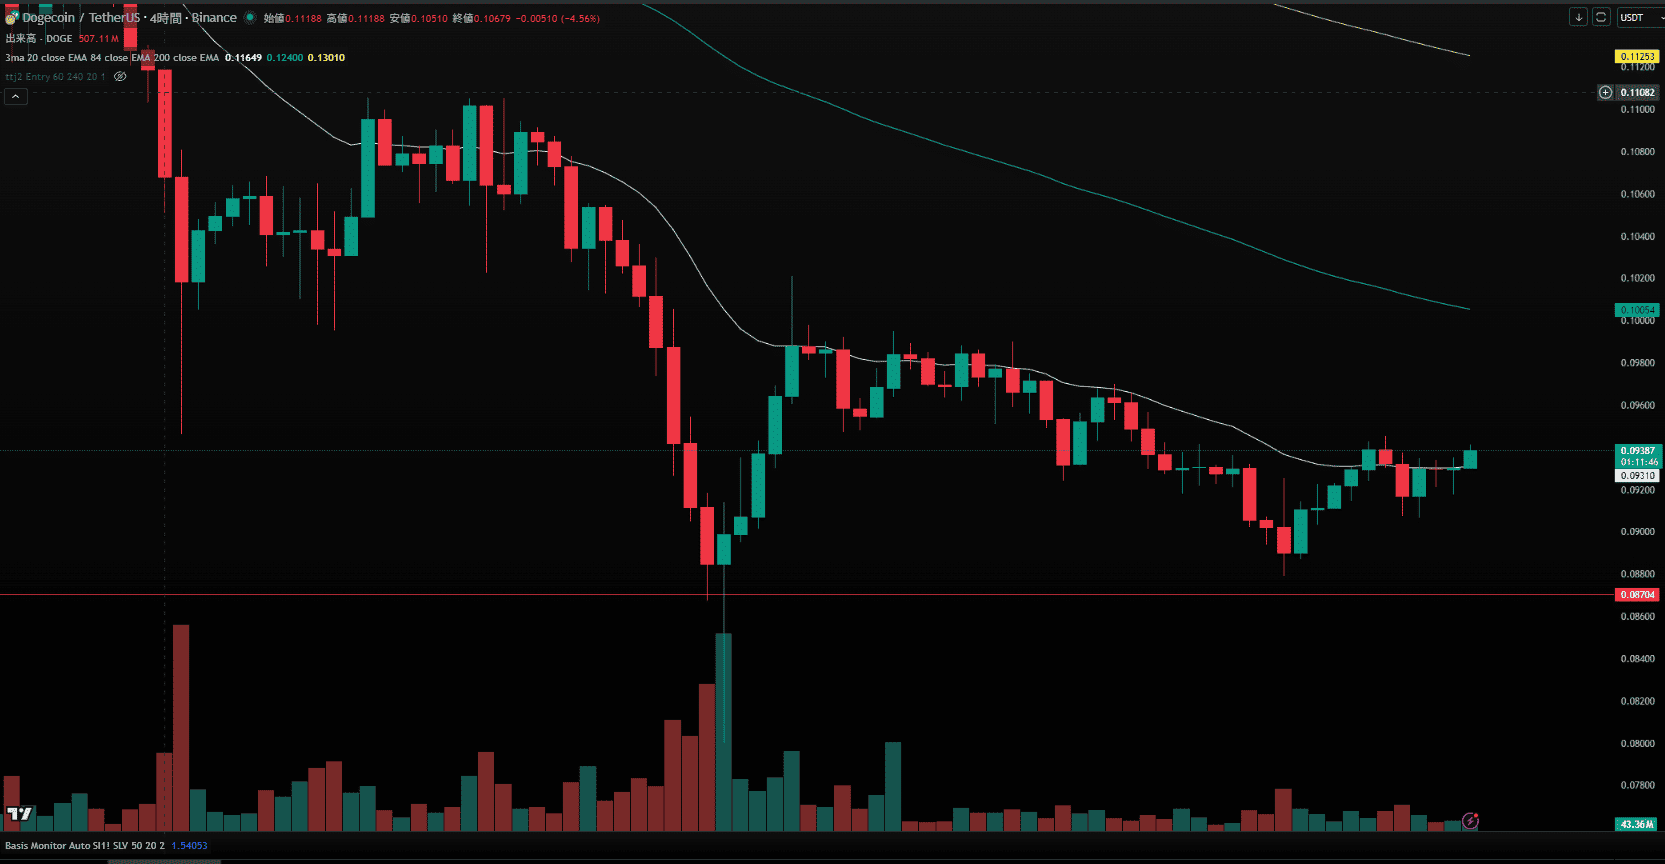Click the Dogecoin / TetherUS symbol title
The image size is (1665, 864).
coord(82,18)
